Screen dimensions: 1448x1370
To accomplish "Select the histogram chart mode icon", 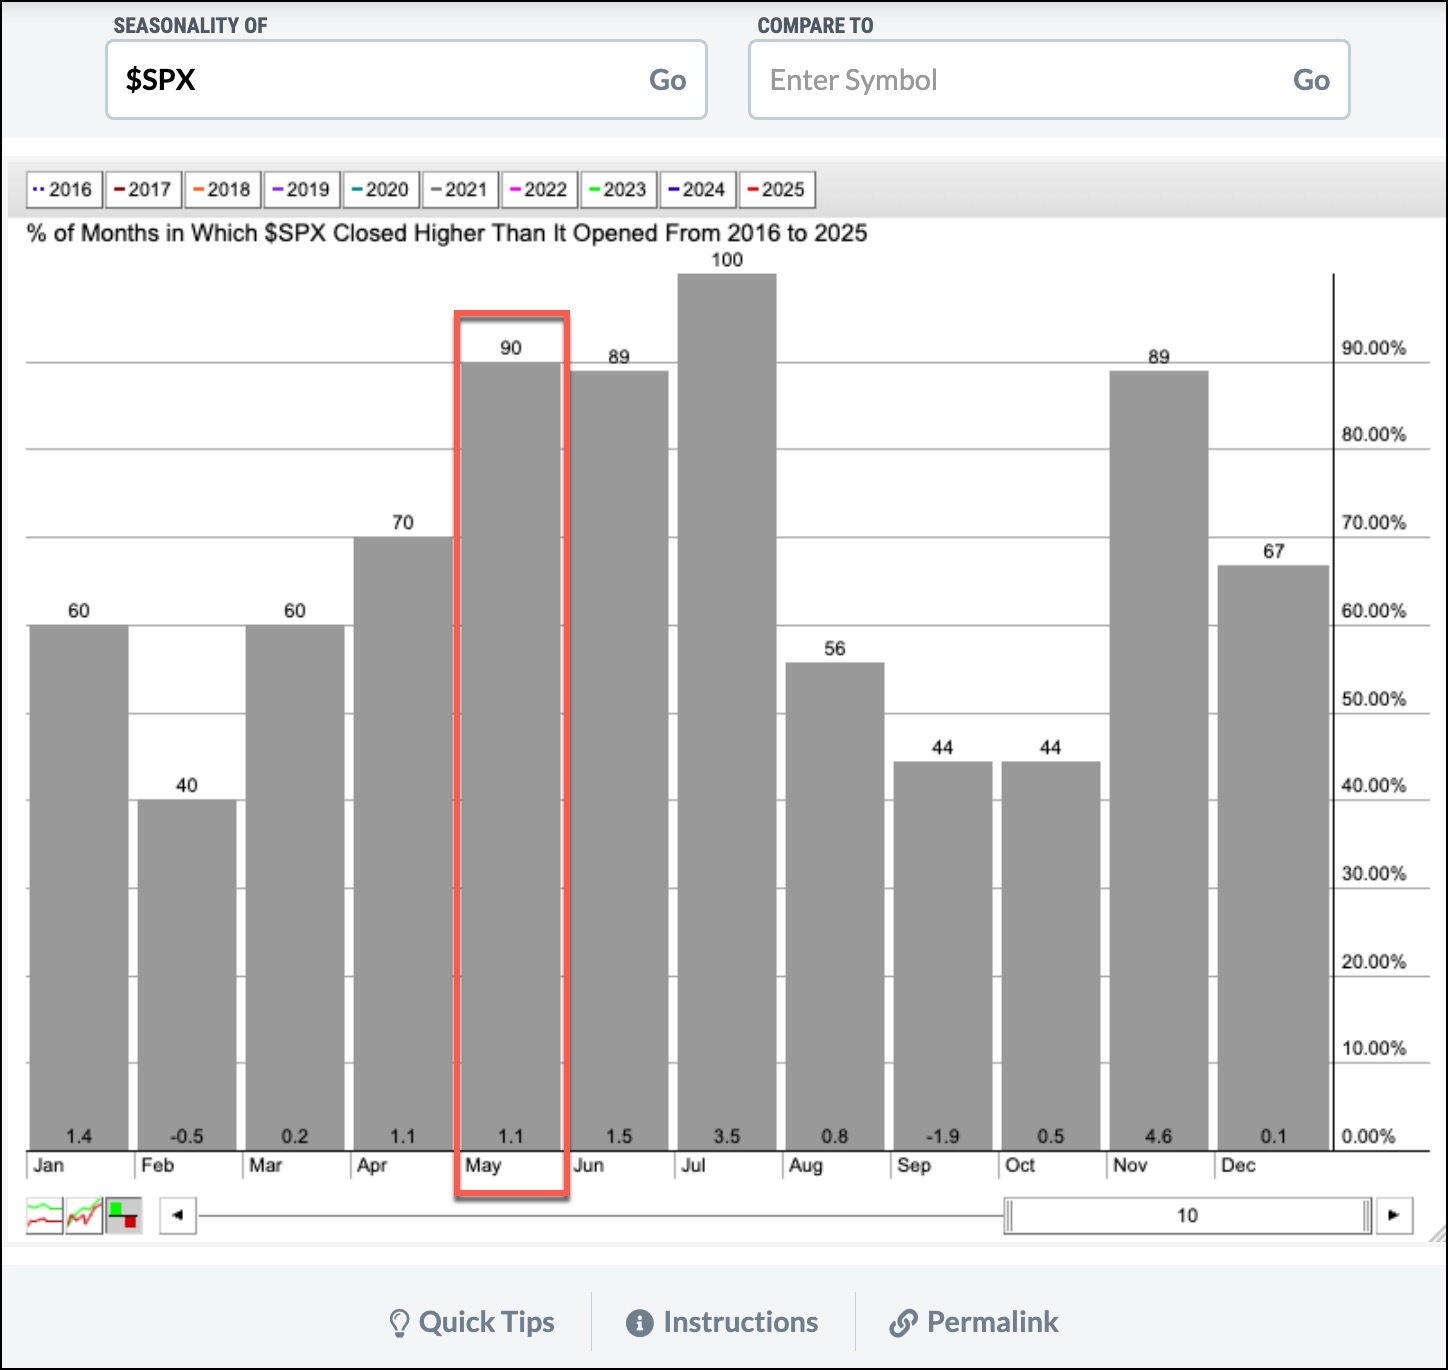I will coord(124,1216).
